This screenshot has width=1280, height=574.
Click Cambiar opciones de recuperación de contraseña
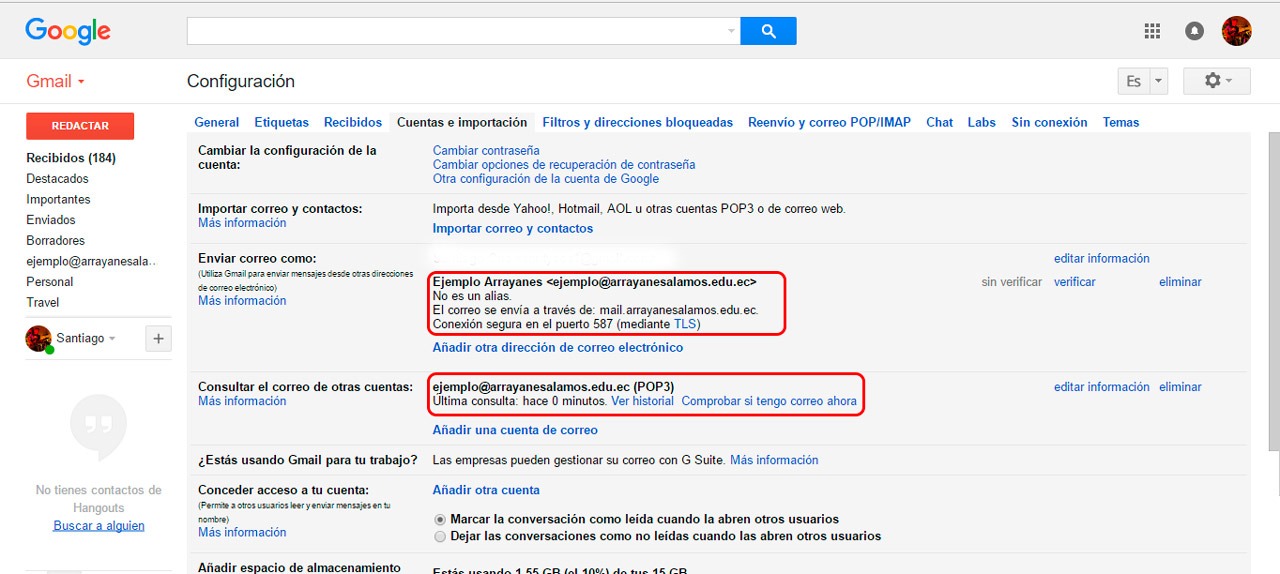coord(564,165)
